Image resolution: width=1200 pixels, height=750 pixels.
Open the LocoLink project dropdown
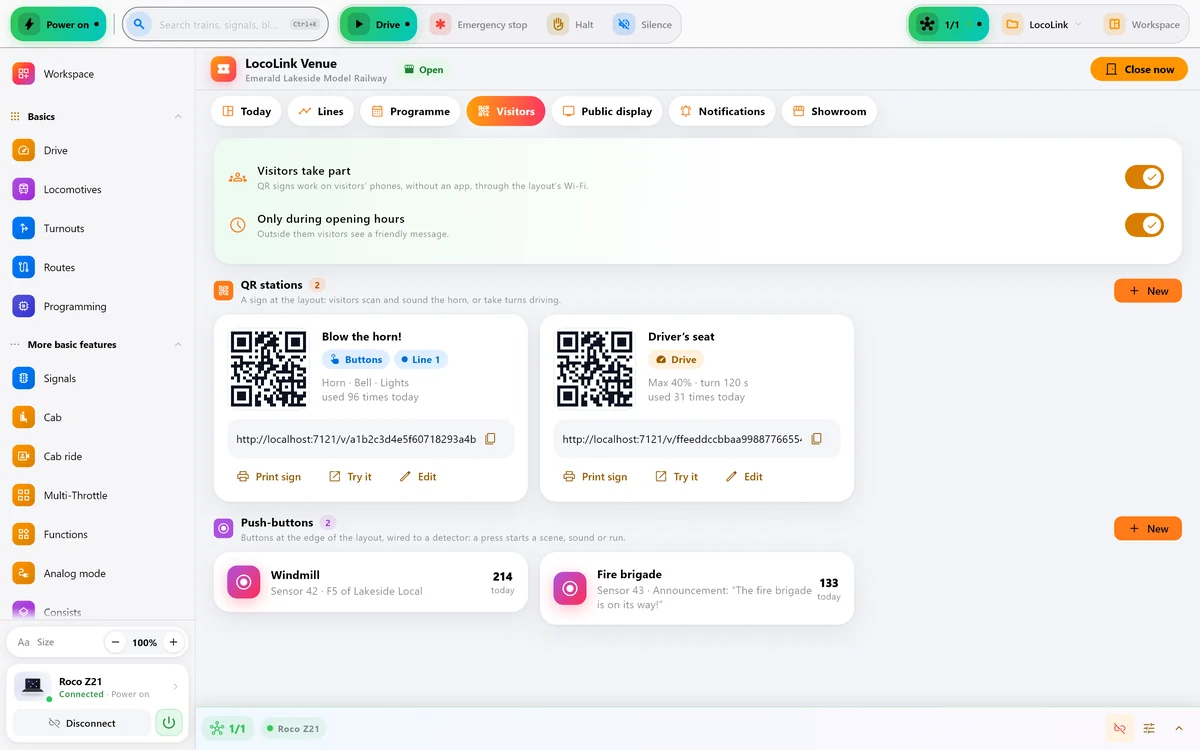[x=1042, y=25]
